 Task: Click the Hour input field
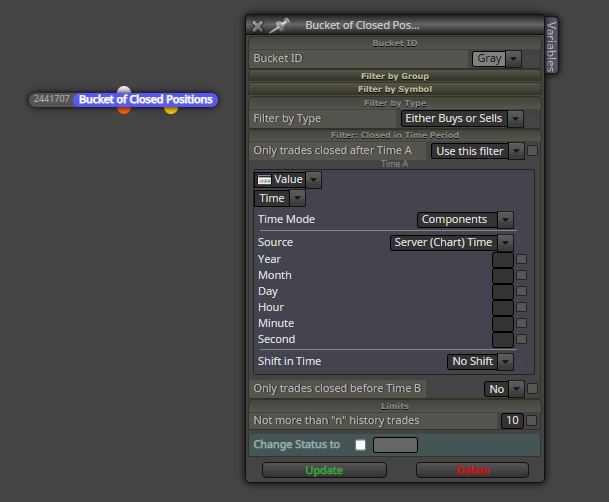pos(503,307)
